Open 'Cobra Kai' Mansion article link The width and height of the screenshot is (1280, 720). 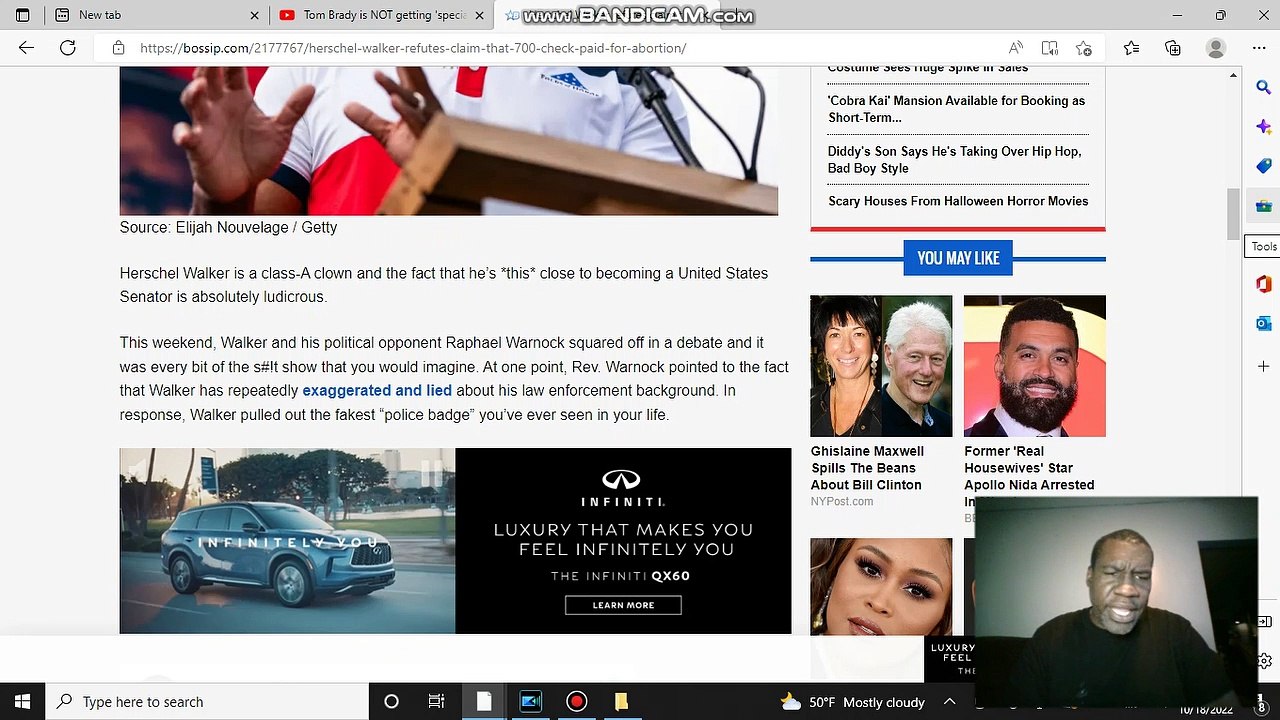point(956,109)
